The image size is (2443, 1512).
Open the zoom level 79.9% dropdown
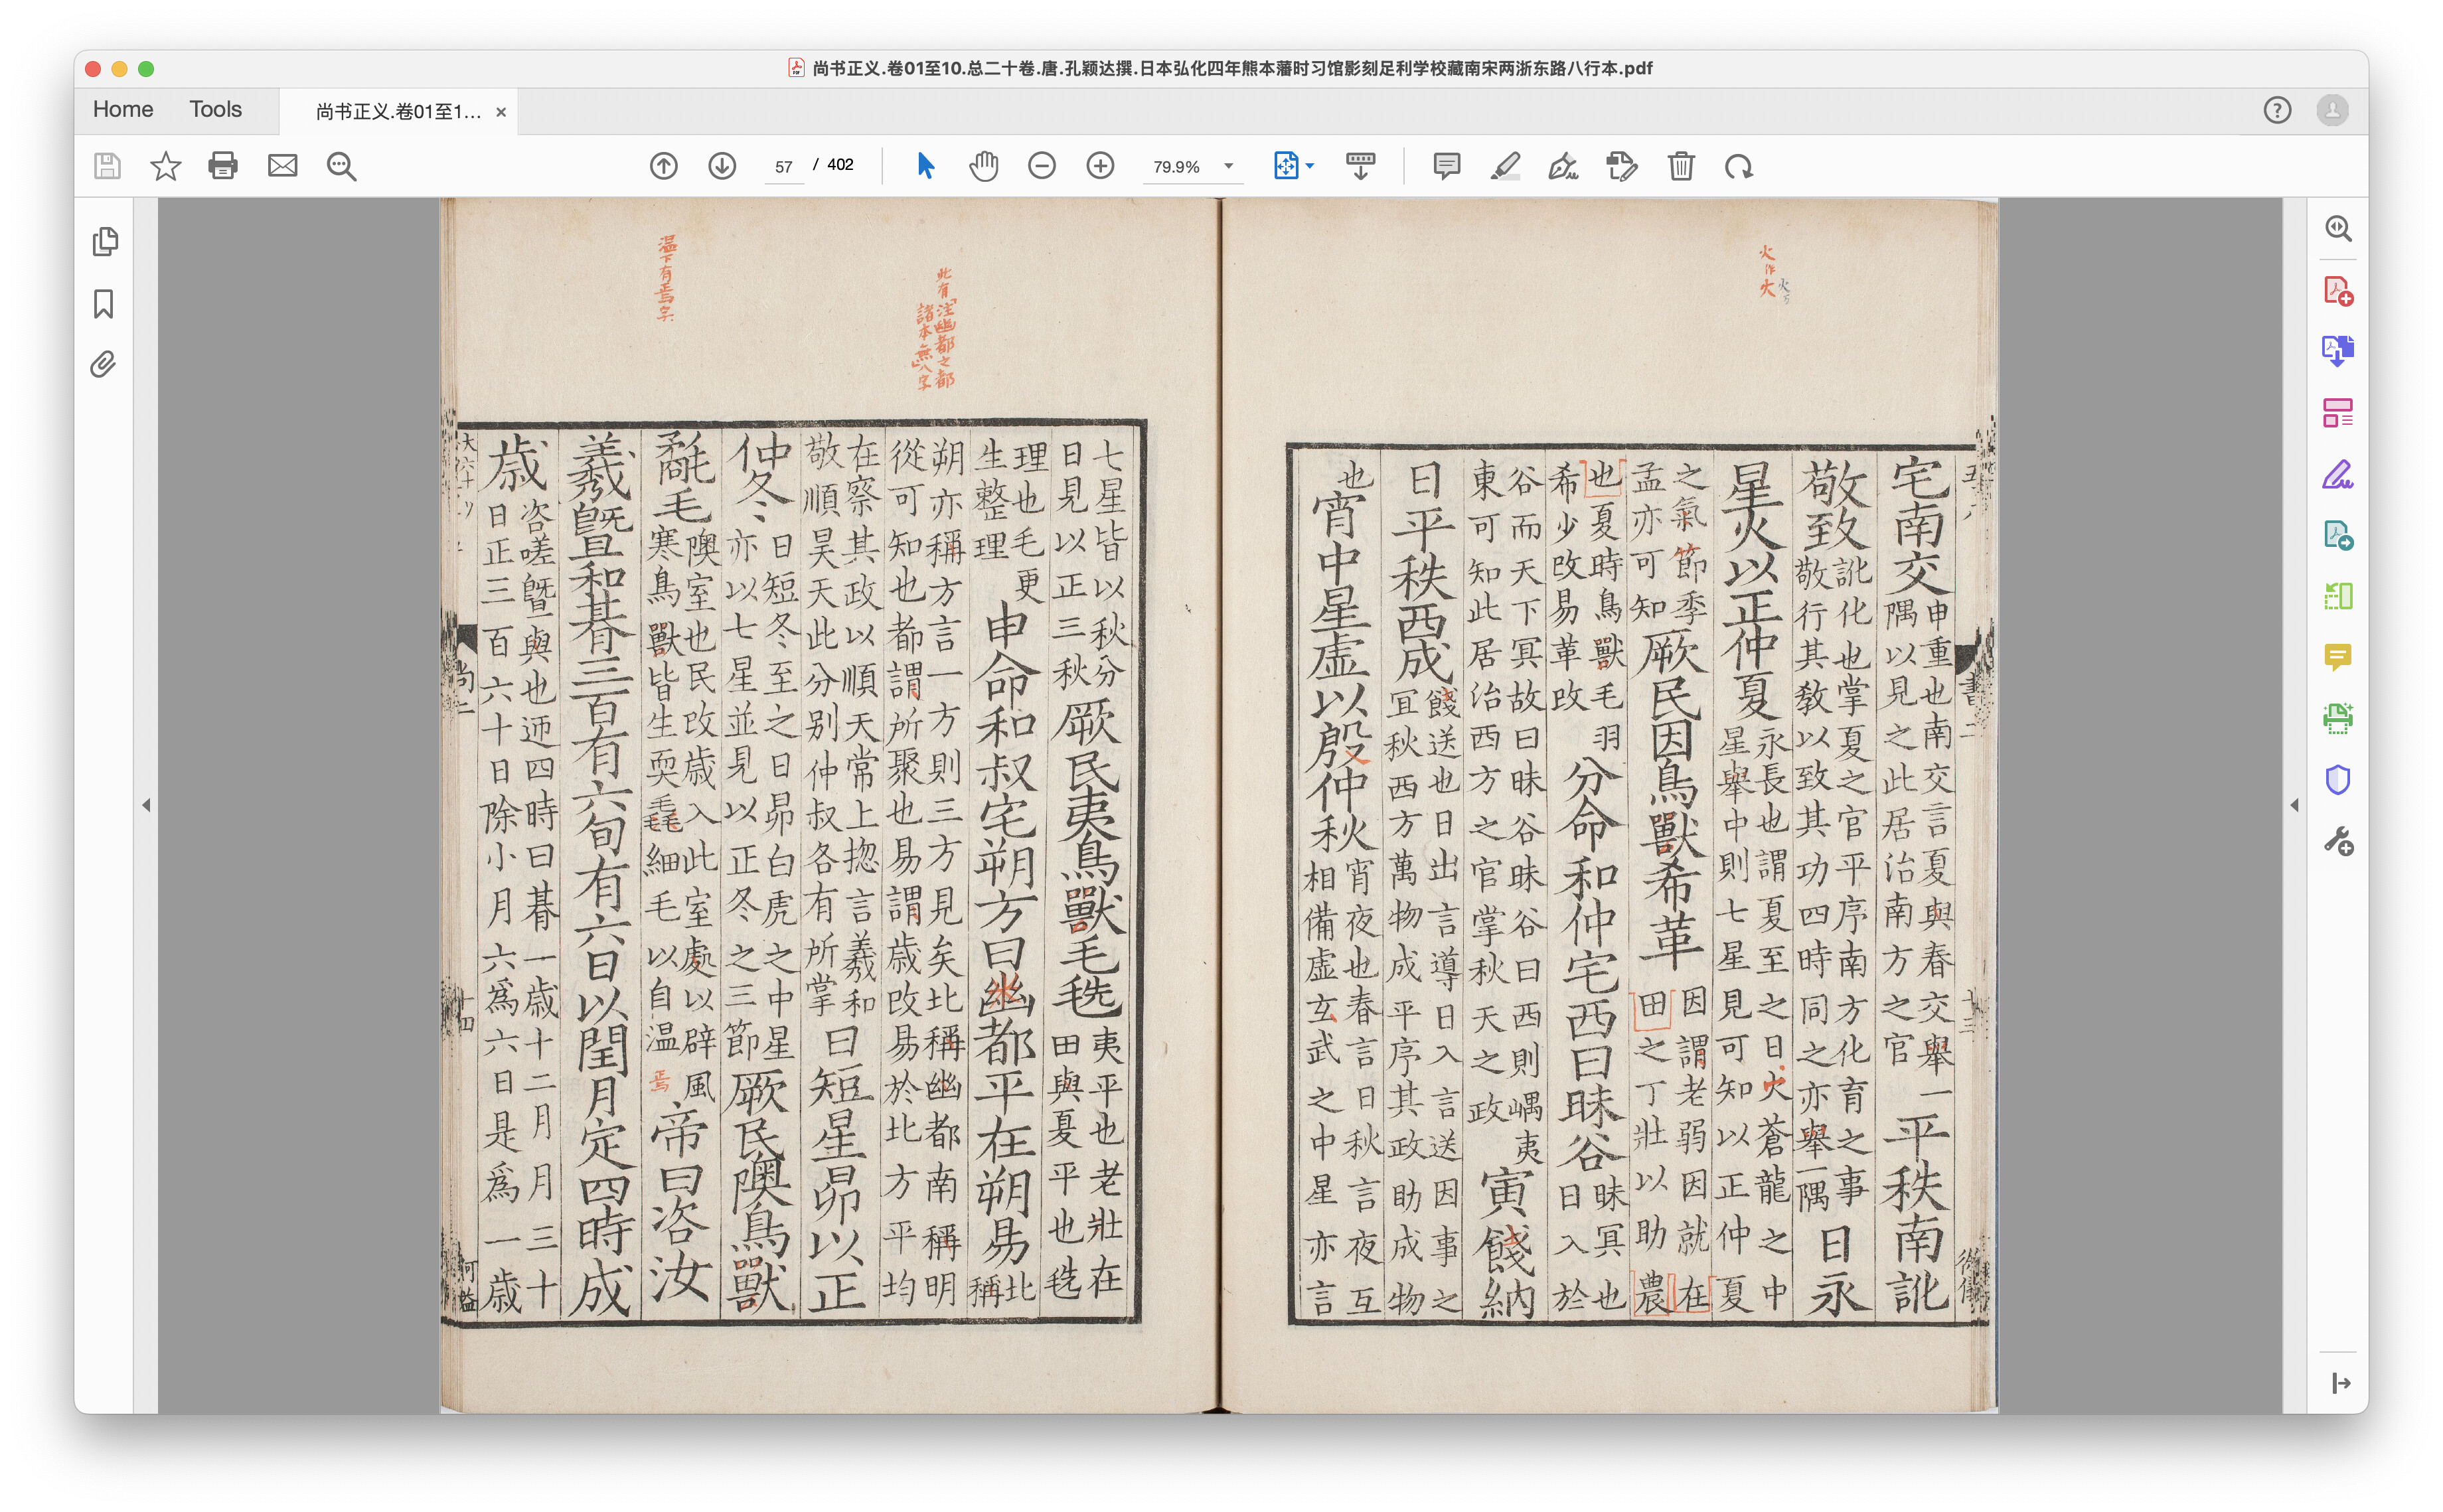[1229, 166]
